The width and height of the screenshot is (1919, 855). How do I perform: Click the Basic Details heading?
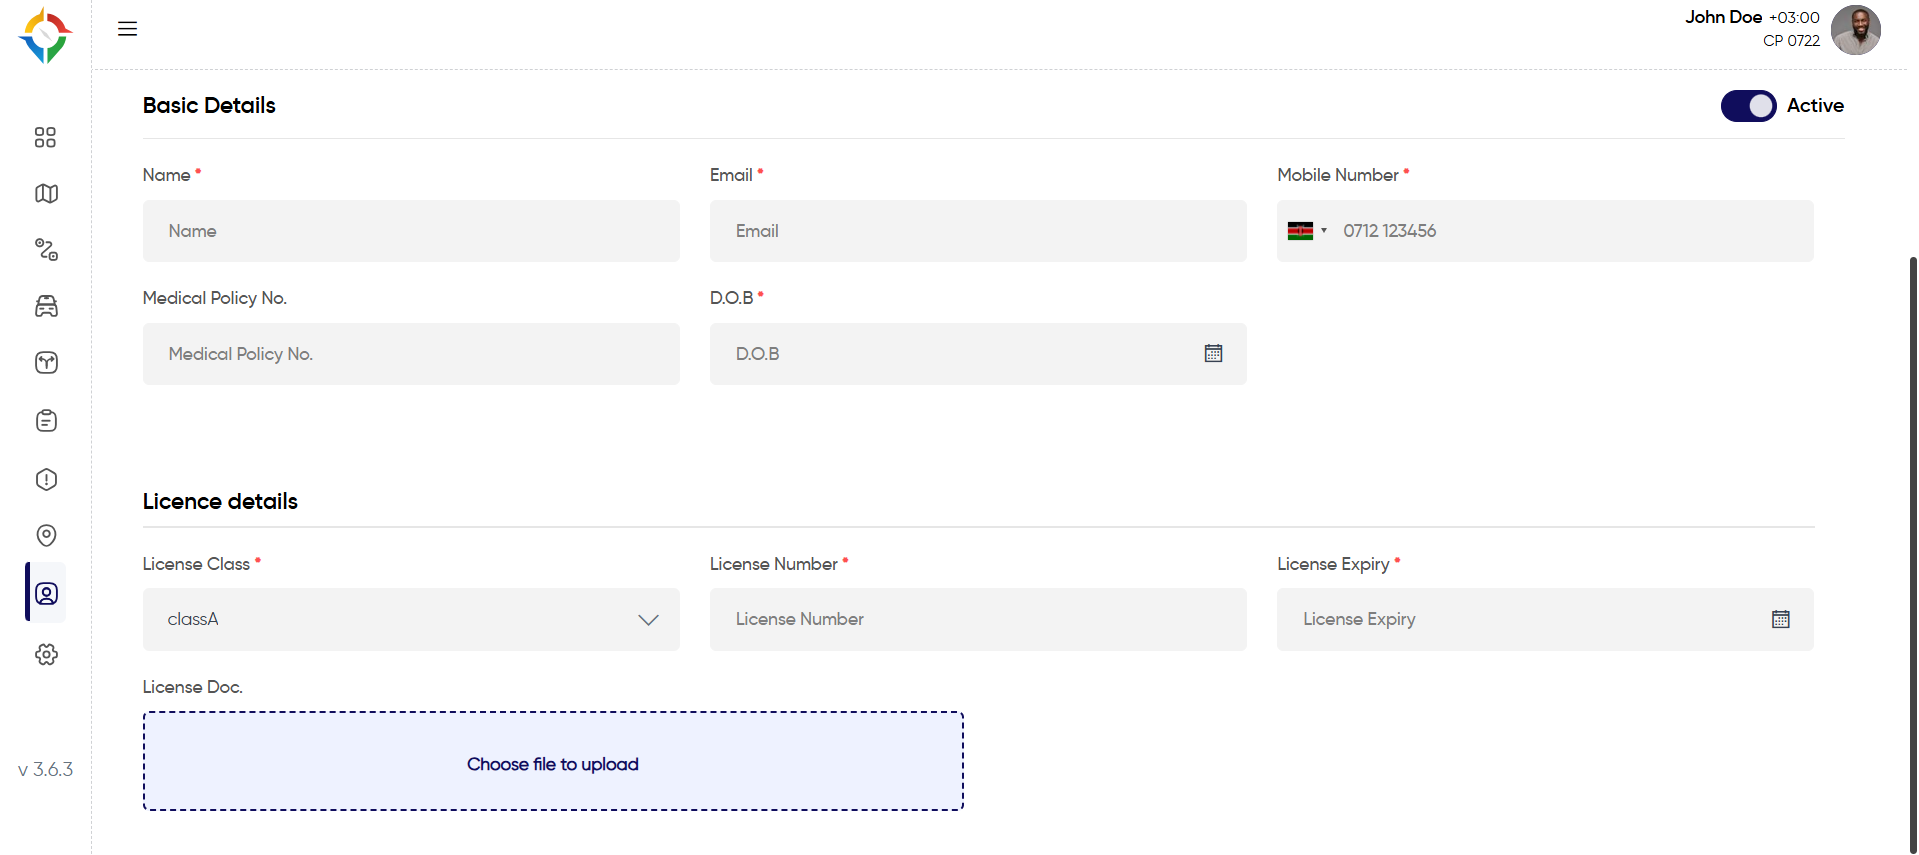[209, 106]
